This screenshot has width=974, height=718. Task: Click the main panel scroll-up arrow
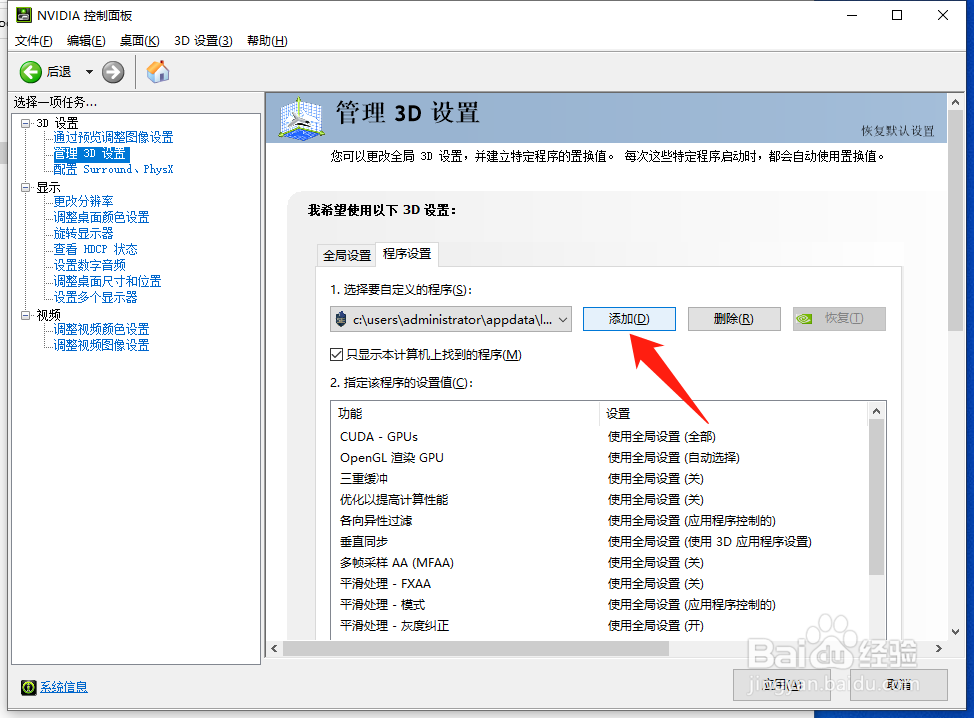pyautogui.click(x=955, y=102)
